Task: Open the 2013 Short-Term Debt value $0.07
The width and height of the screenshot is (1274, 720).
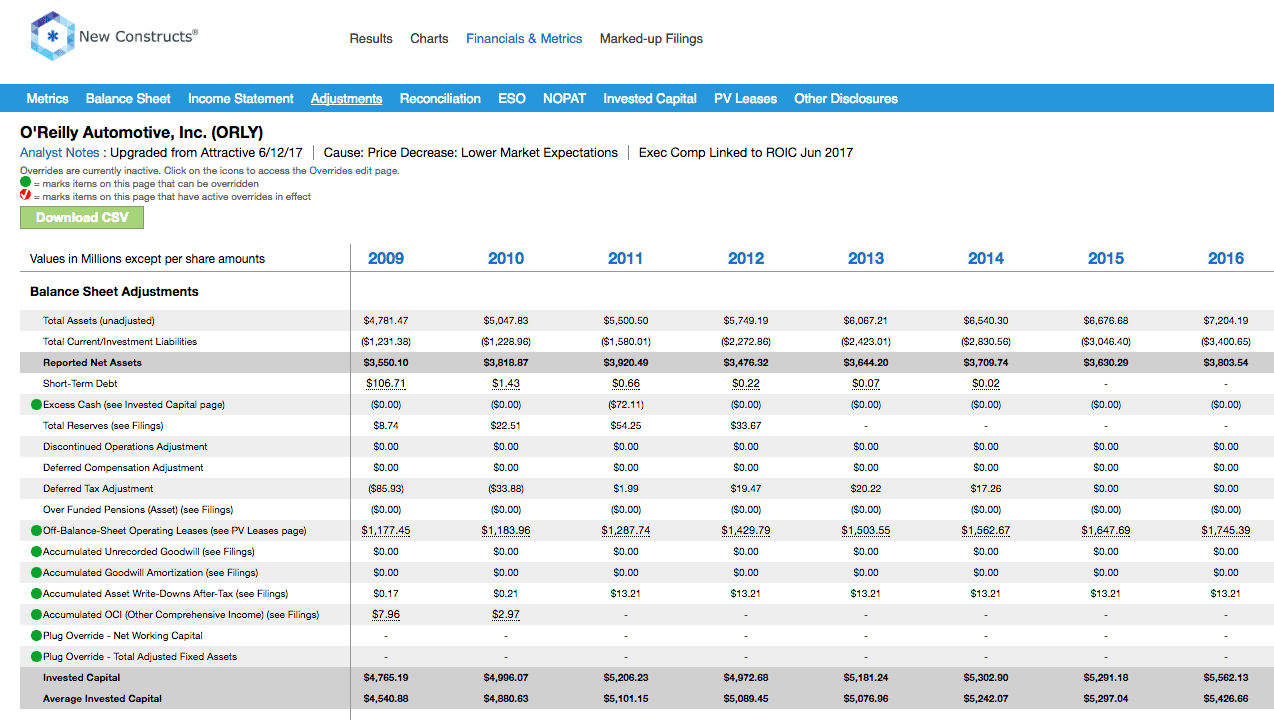Action: pos(866,384)
